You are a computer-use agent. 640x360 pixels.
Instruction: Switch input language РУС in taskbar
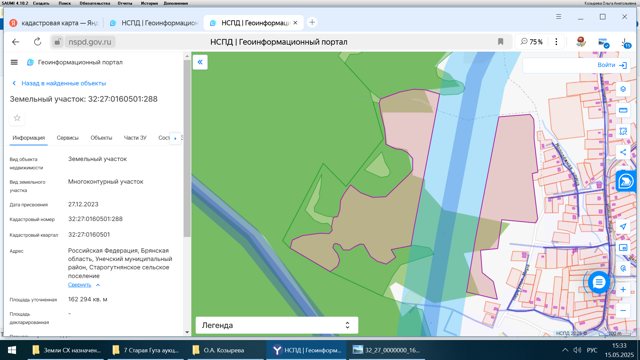pos(592,350)
